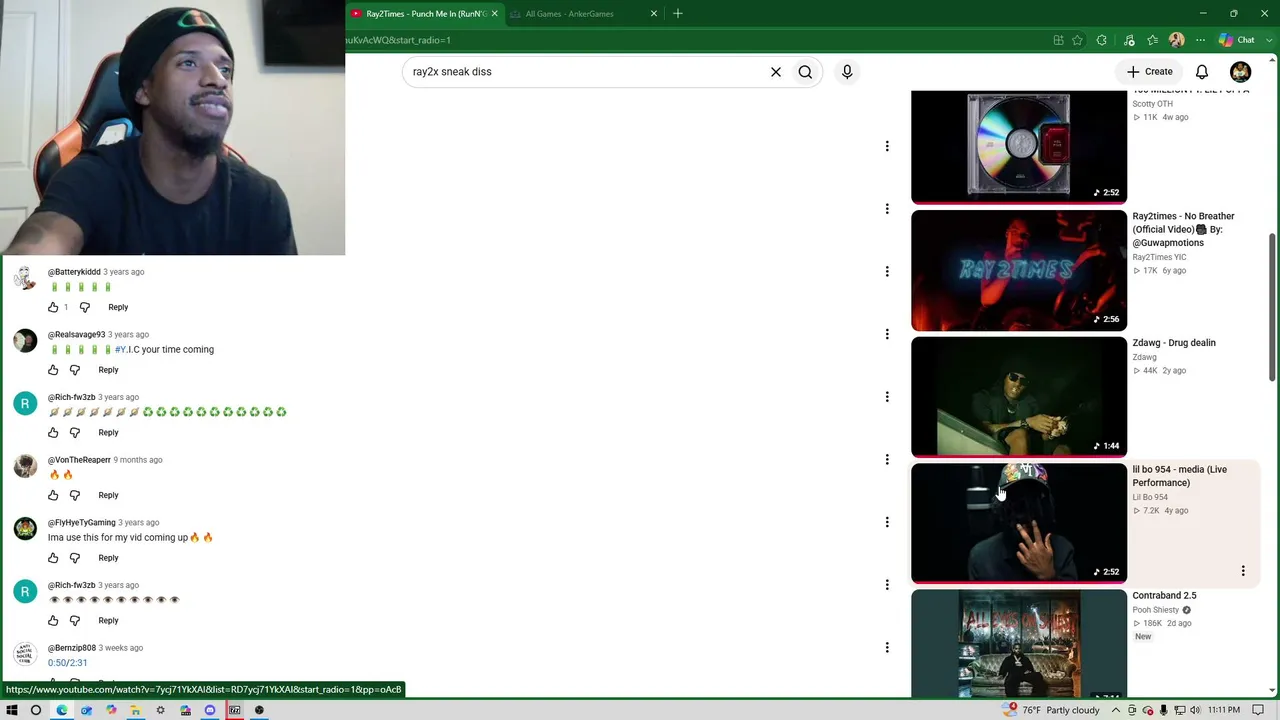Reply to @Batterykiddd's comment
The height and width of the screenshot is (720, 1280).
click(118, 307)
